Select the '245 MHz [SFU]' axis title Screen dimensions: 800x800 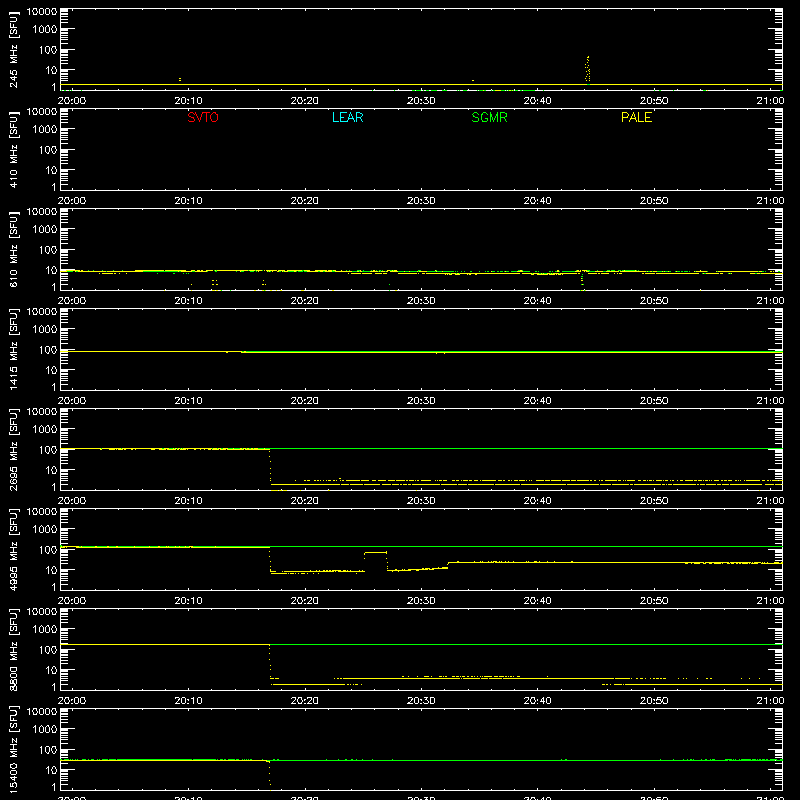pos(14,49)
